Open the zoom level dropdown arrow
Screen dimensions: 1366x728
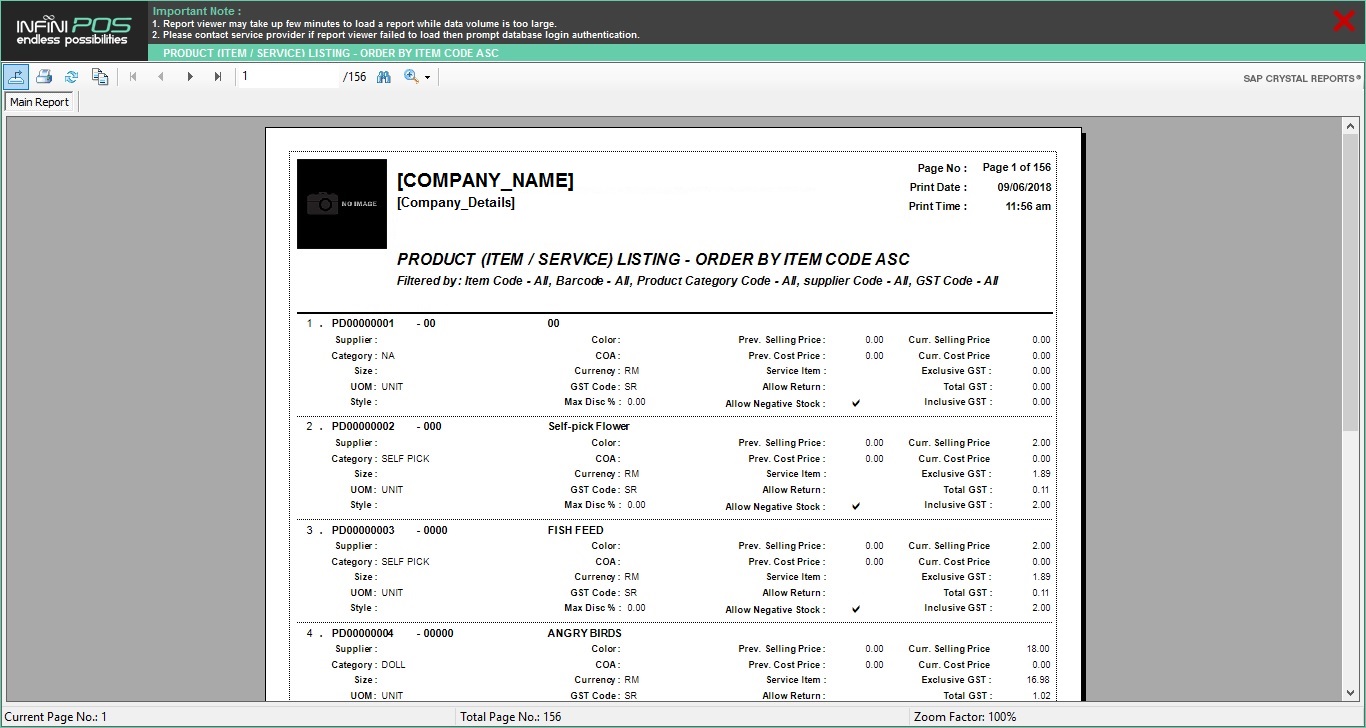pyautogui.click(x=427, y=77)
